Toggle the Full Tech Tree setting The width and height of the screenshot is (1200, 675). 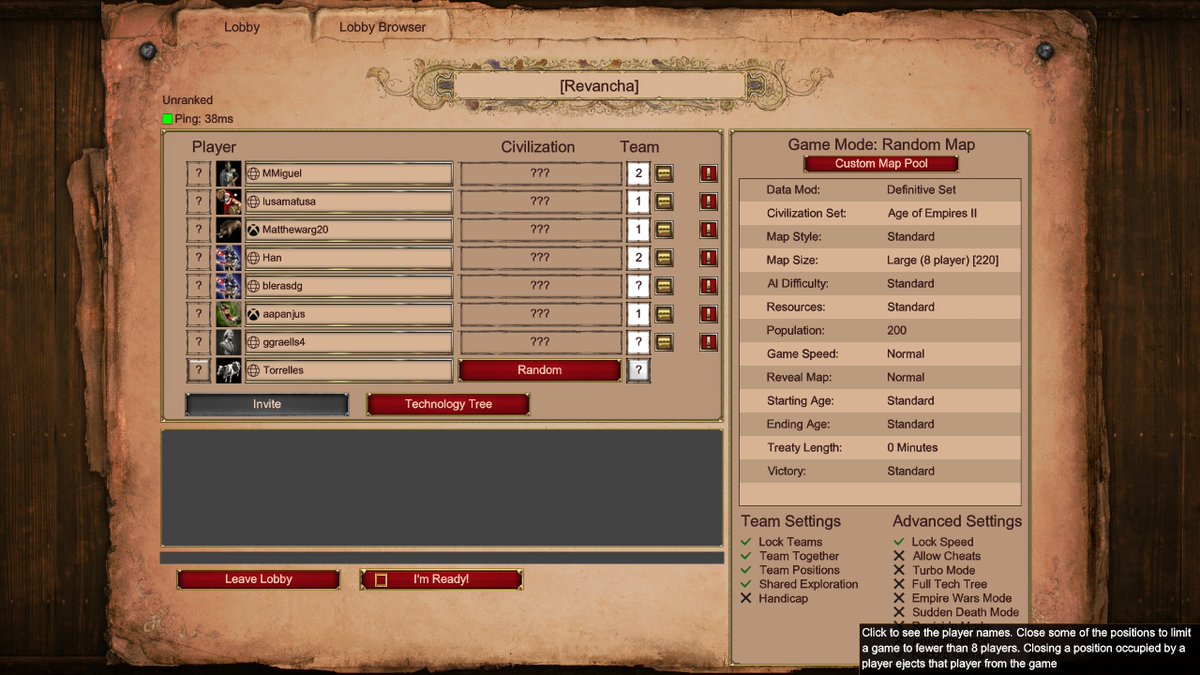899,584
